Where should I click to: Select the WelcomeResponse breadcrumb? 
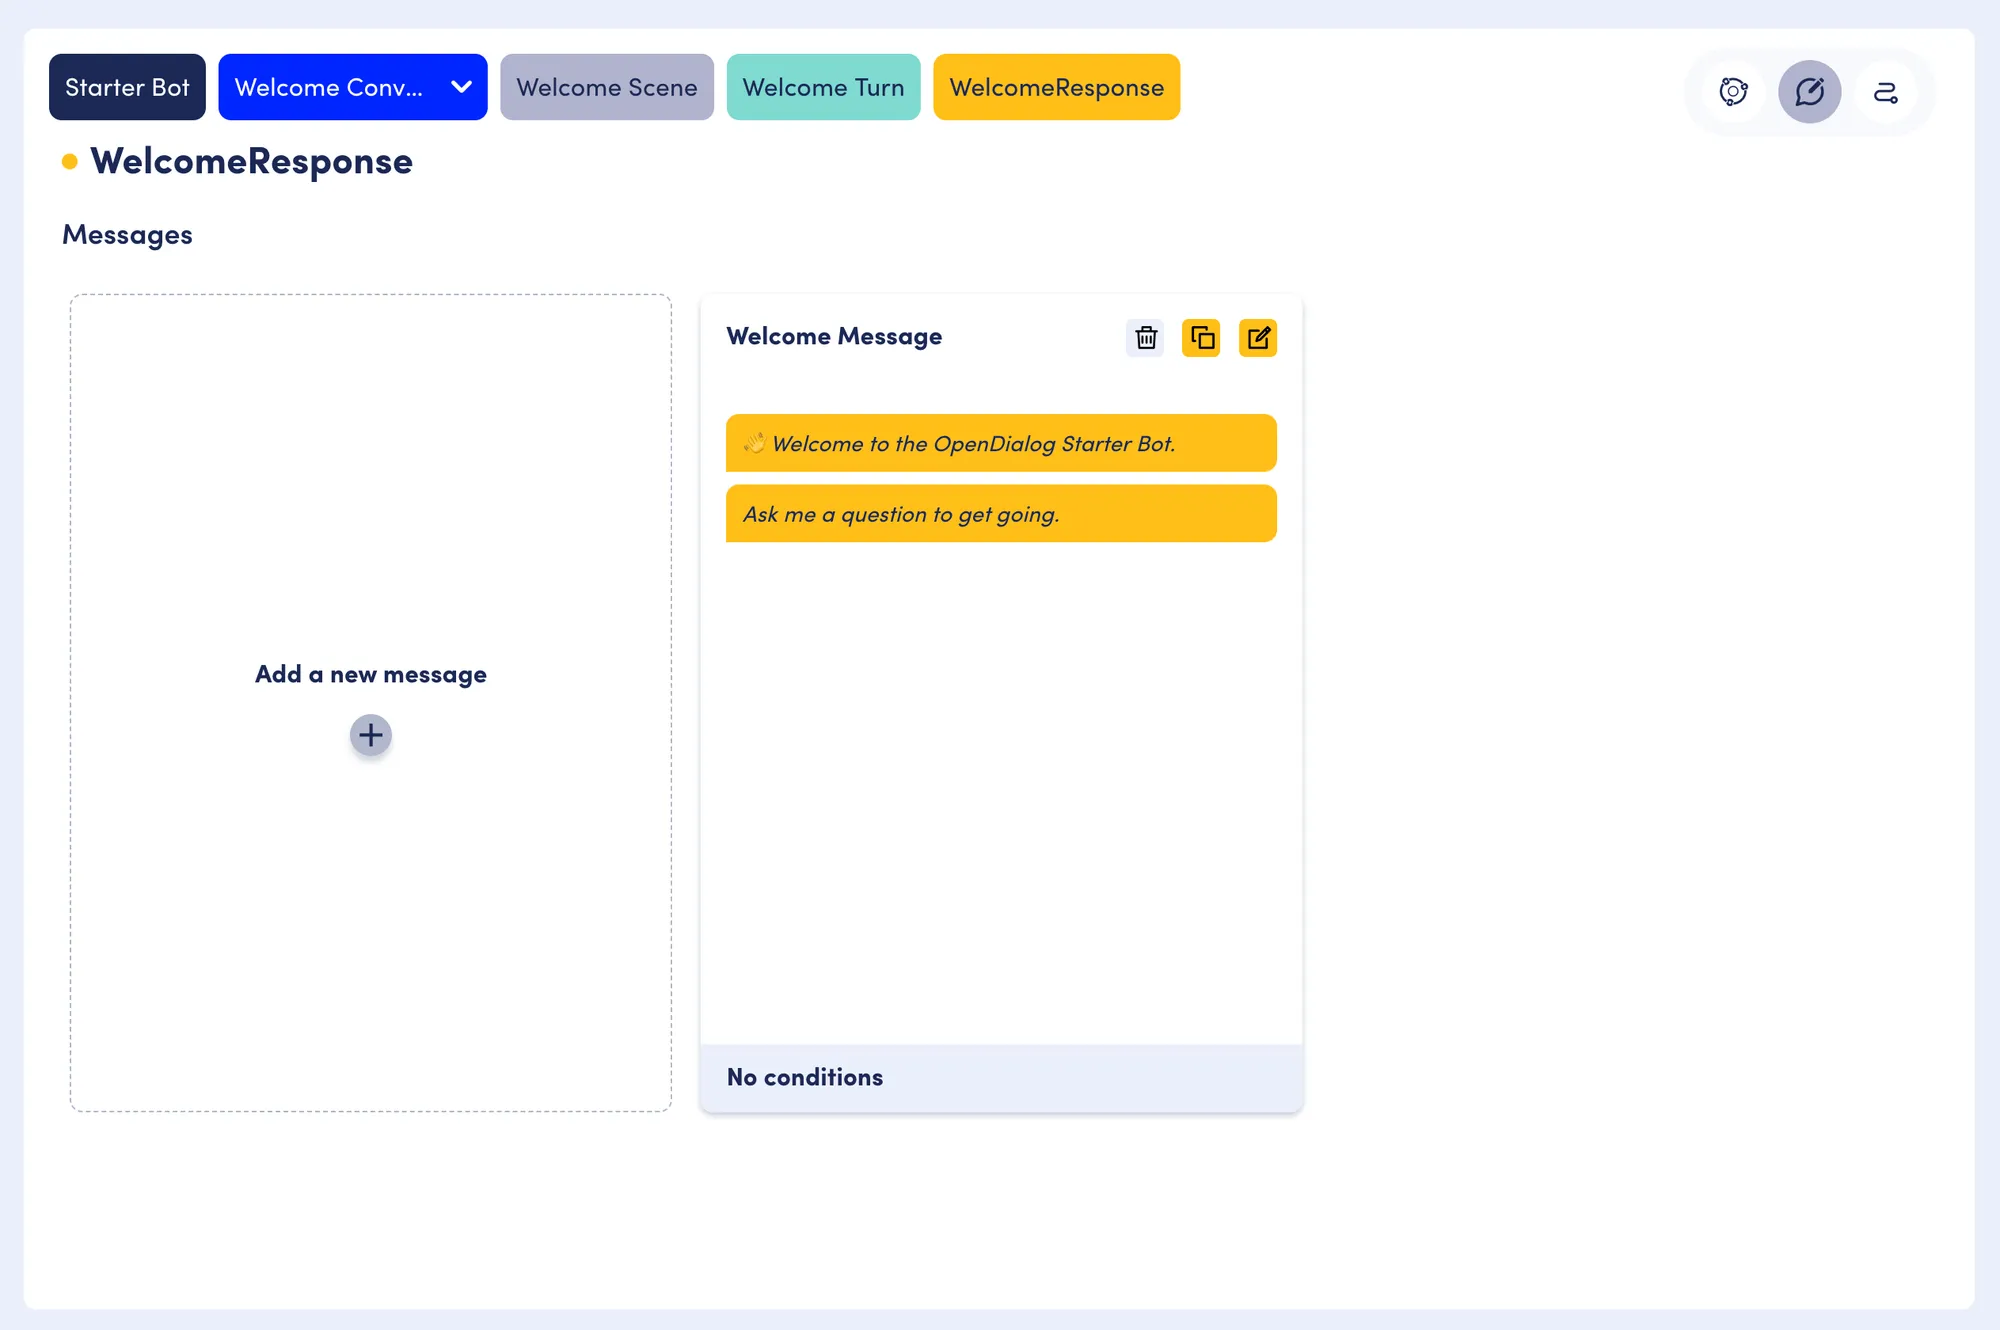pos(1056,87)
